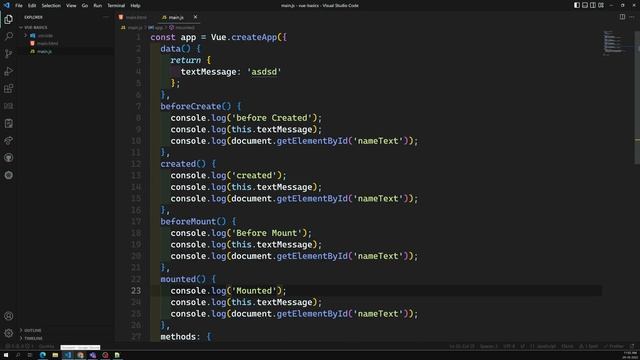
Task: Click the split editor right icon
Action: [622, 17]
